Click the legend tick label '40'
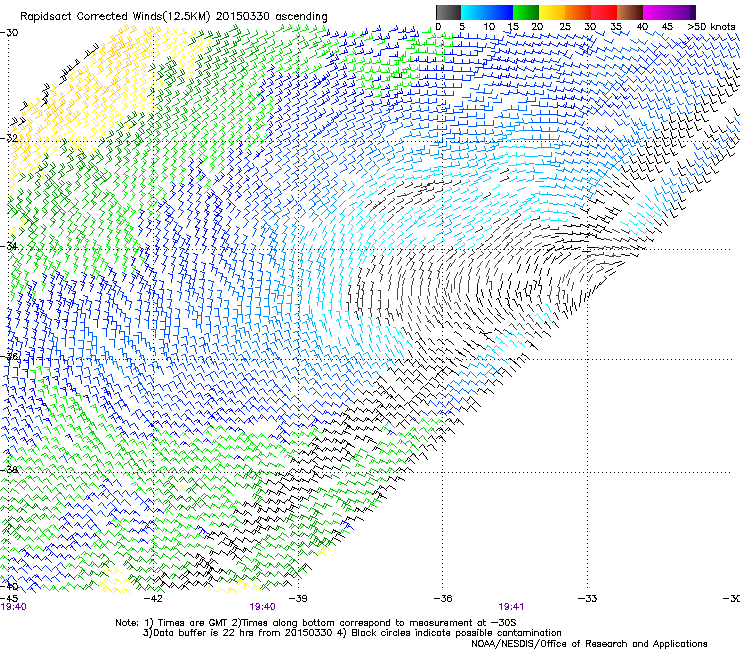The height and width of the screenshot is (650, 740). pyautogui.click(x=642, y=26)
